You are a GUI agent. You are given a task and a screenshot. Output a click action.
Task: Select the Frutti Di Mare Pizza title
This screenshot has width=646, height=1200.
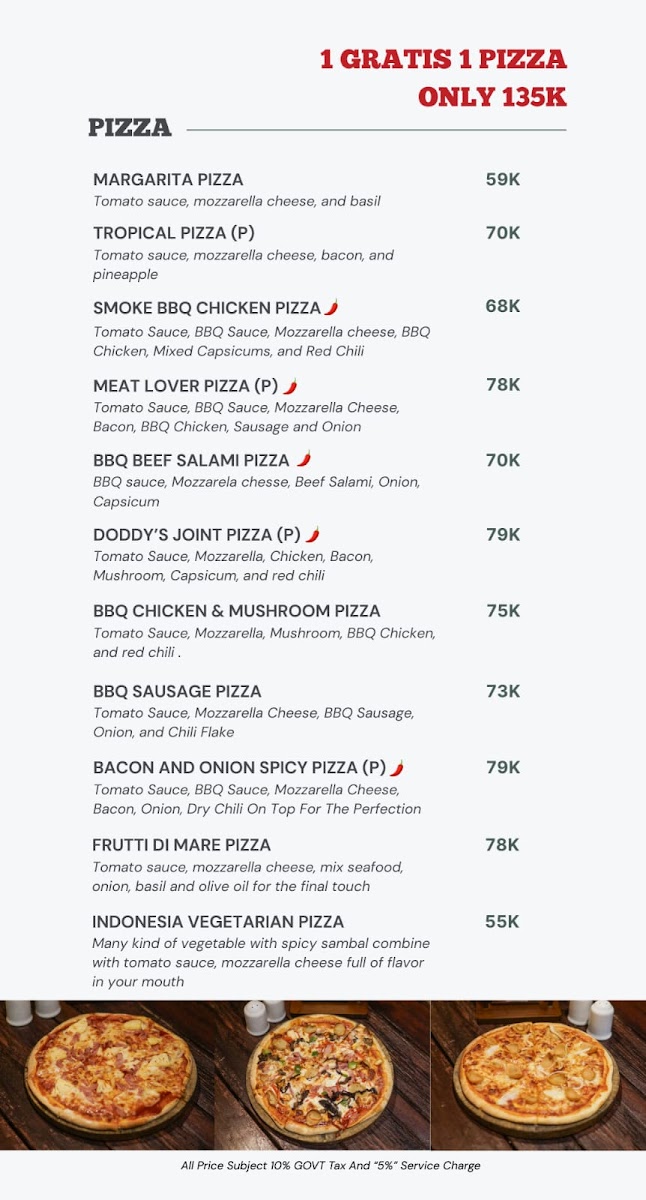[182, 845]
